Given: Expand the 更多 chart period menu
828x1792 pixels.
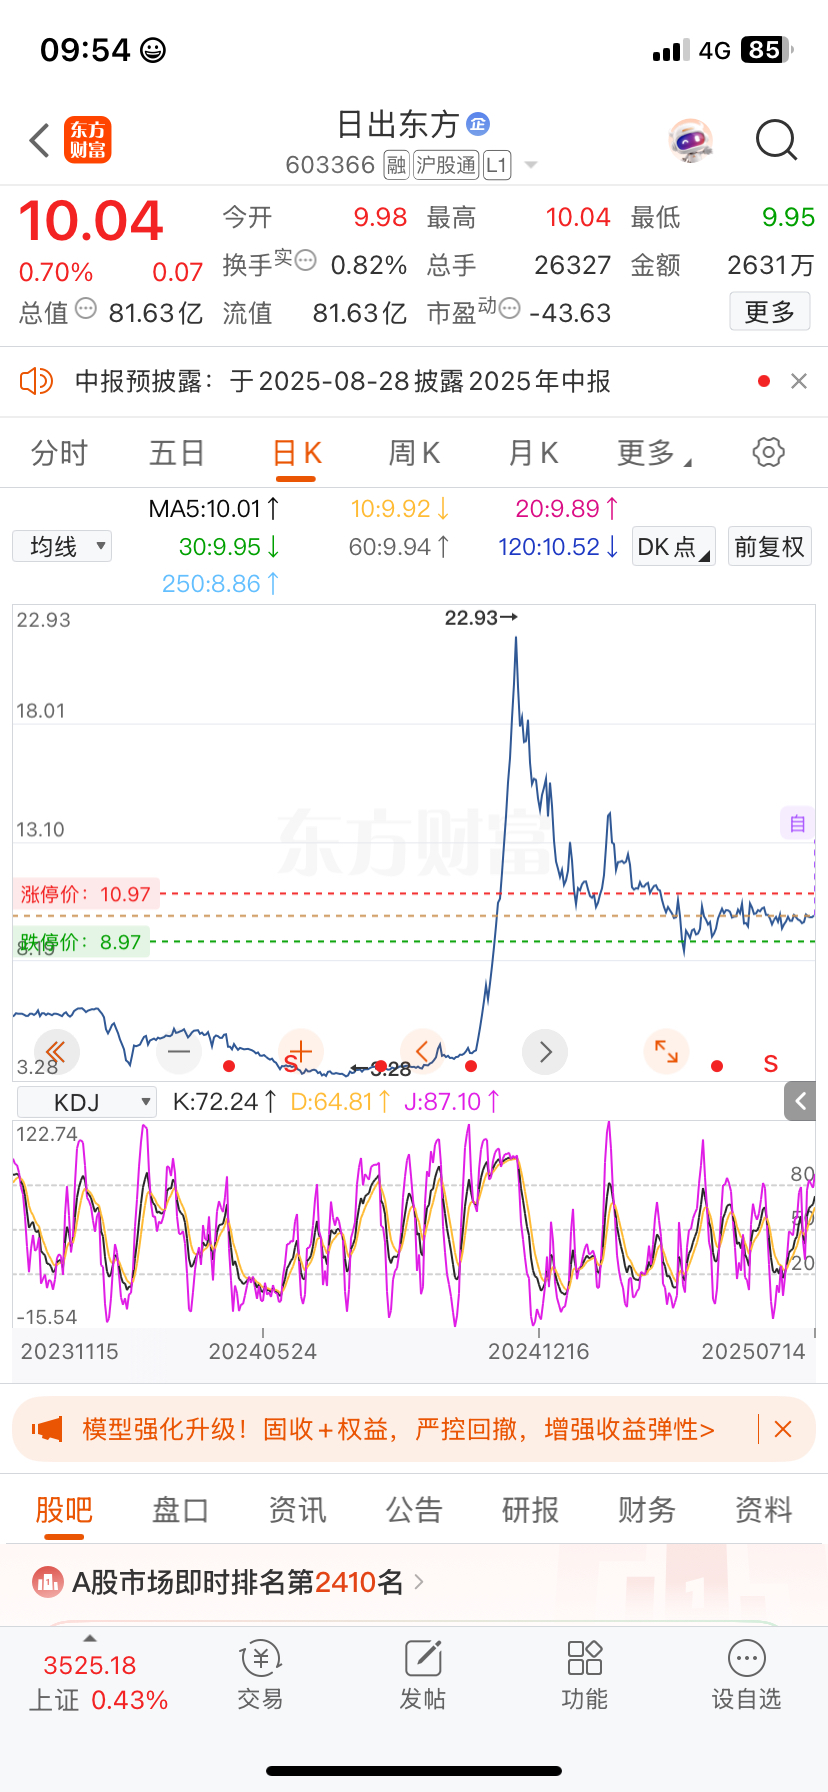Looking at the screenshot, I should pos(654,453).
